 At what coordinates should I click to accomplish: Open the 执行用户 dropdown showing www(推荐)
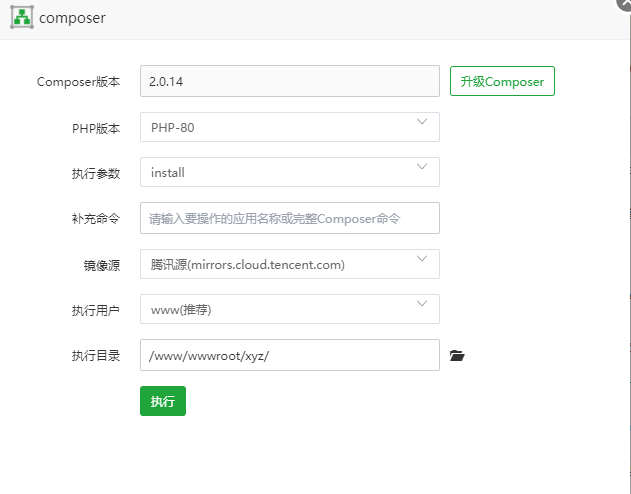pyautogui.click(x=290, y=309)
